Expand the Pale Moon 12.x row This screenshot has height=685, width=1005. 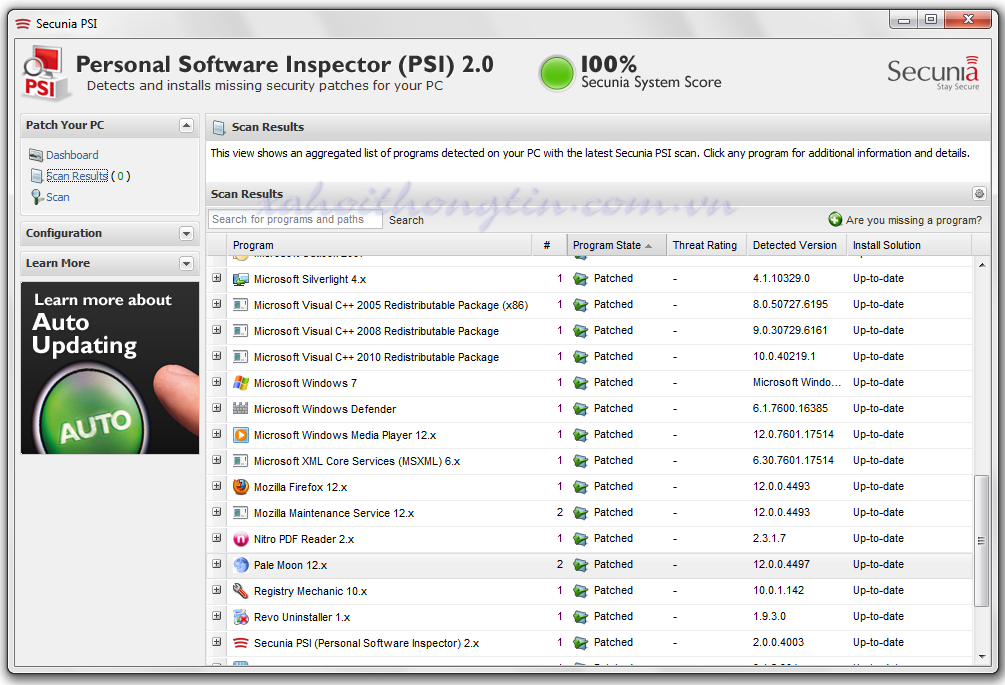[217, 564]
